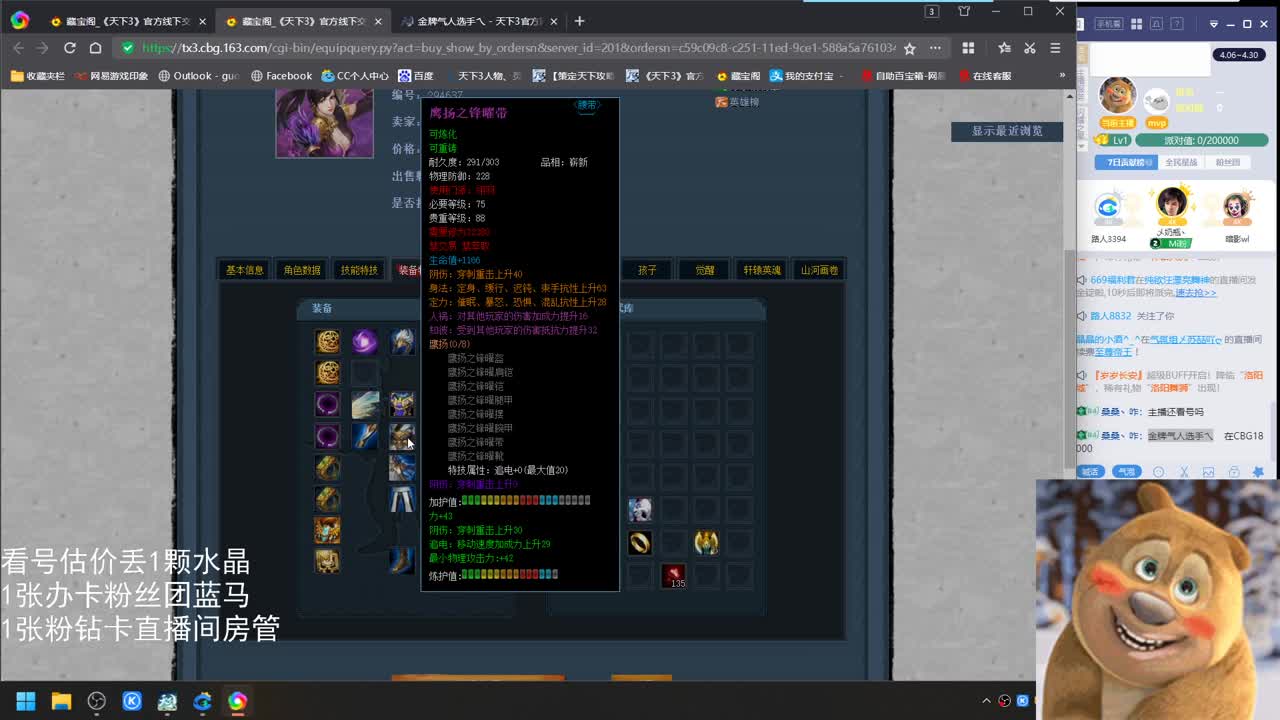Open the 我的支付宝 bookmark
The width and height of the screenshot is (1280, 720).
click(805, 76)
